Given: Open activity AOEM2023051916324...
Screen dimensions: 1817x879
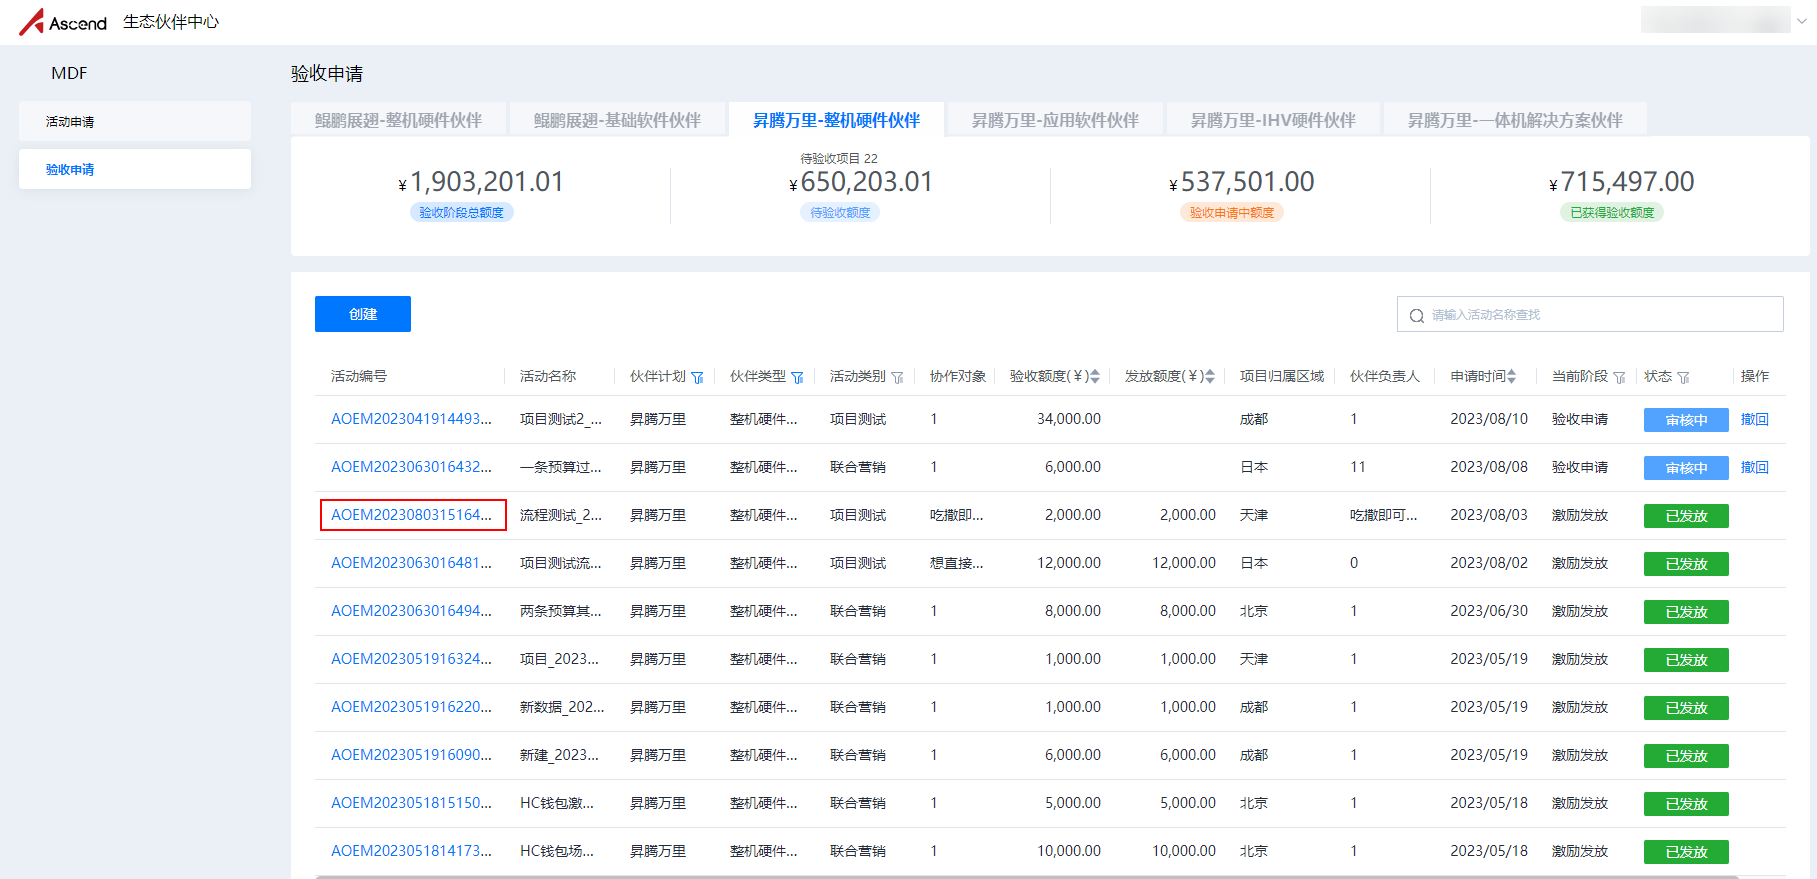Looking at the screenshot, I should click(411, 659).
